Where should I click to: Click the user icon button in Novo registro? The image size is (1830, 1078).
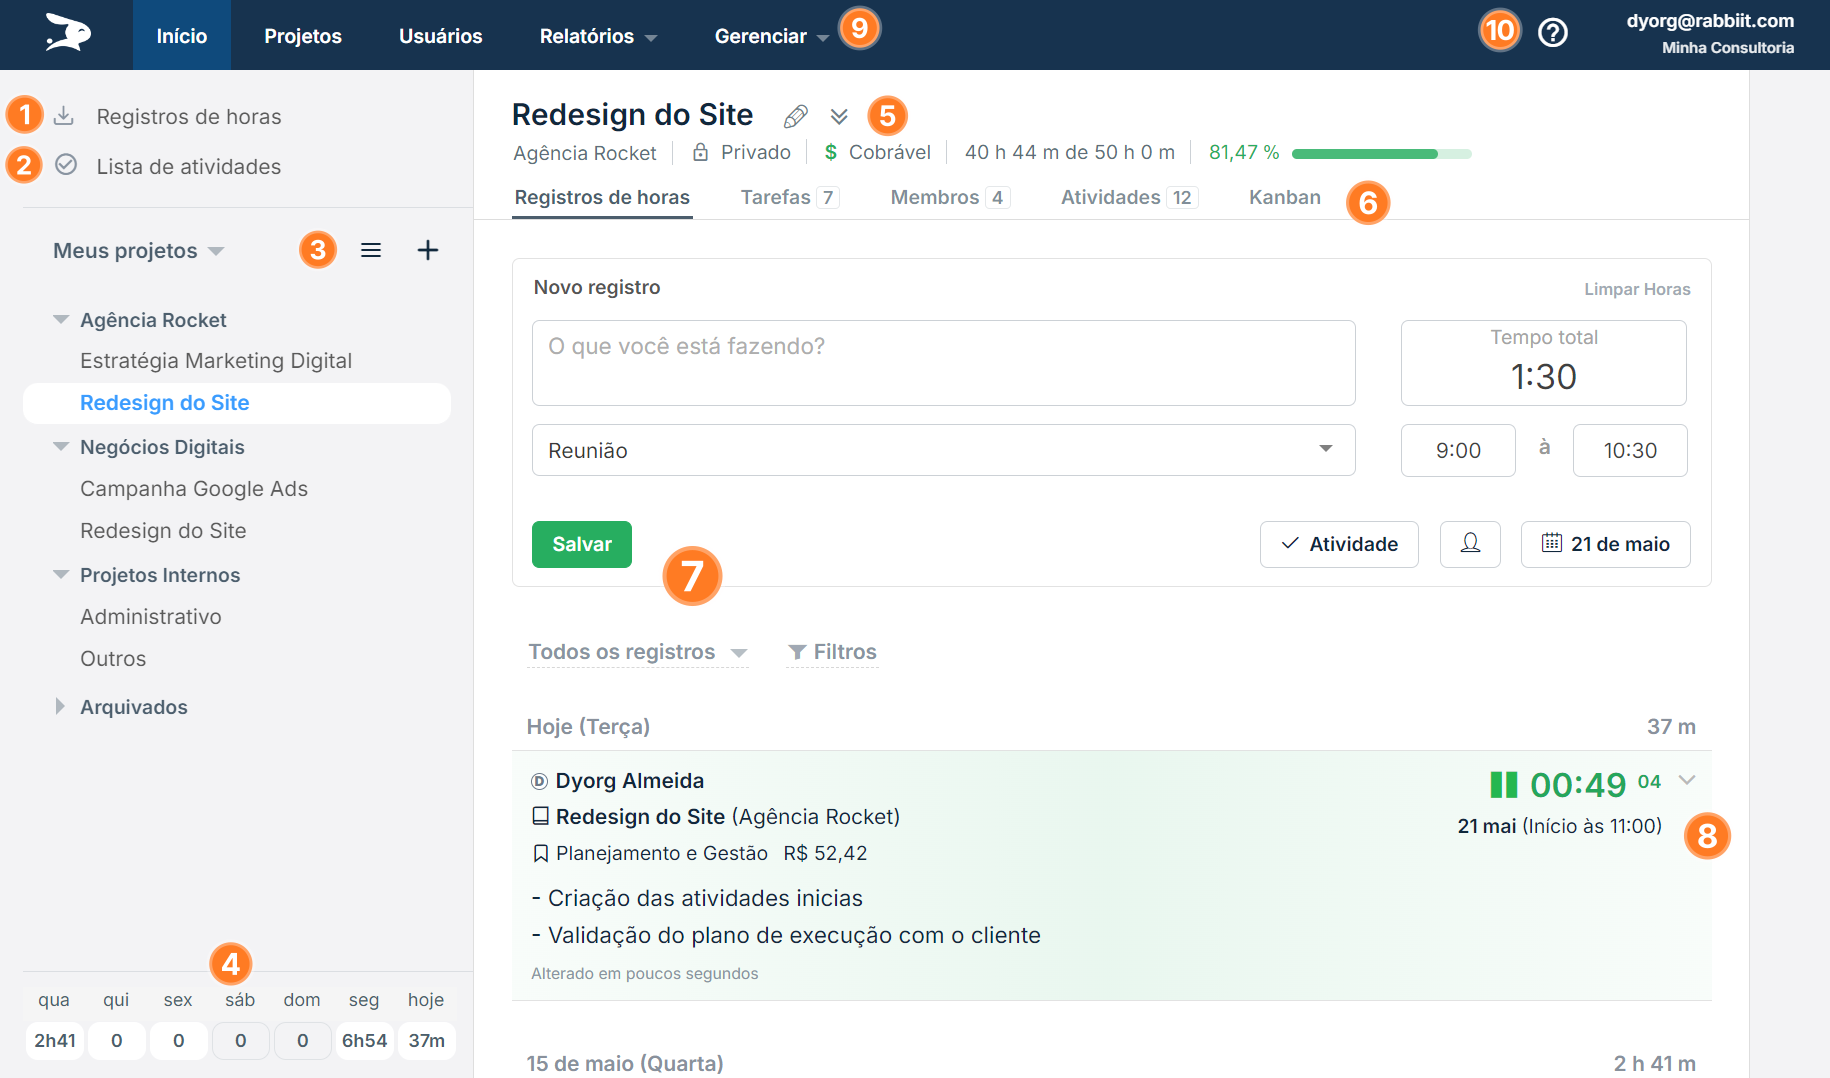pos(1470,544)
